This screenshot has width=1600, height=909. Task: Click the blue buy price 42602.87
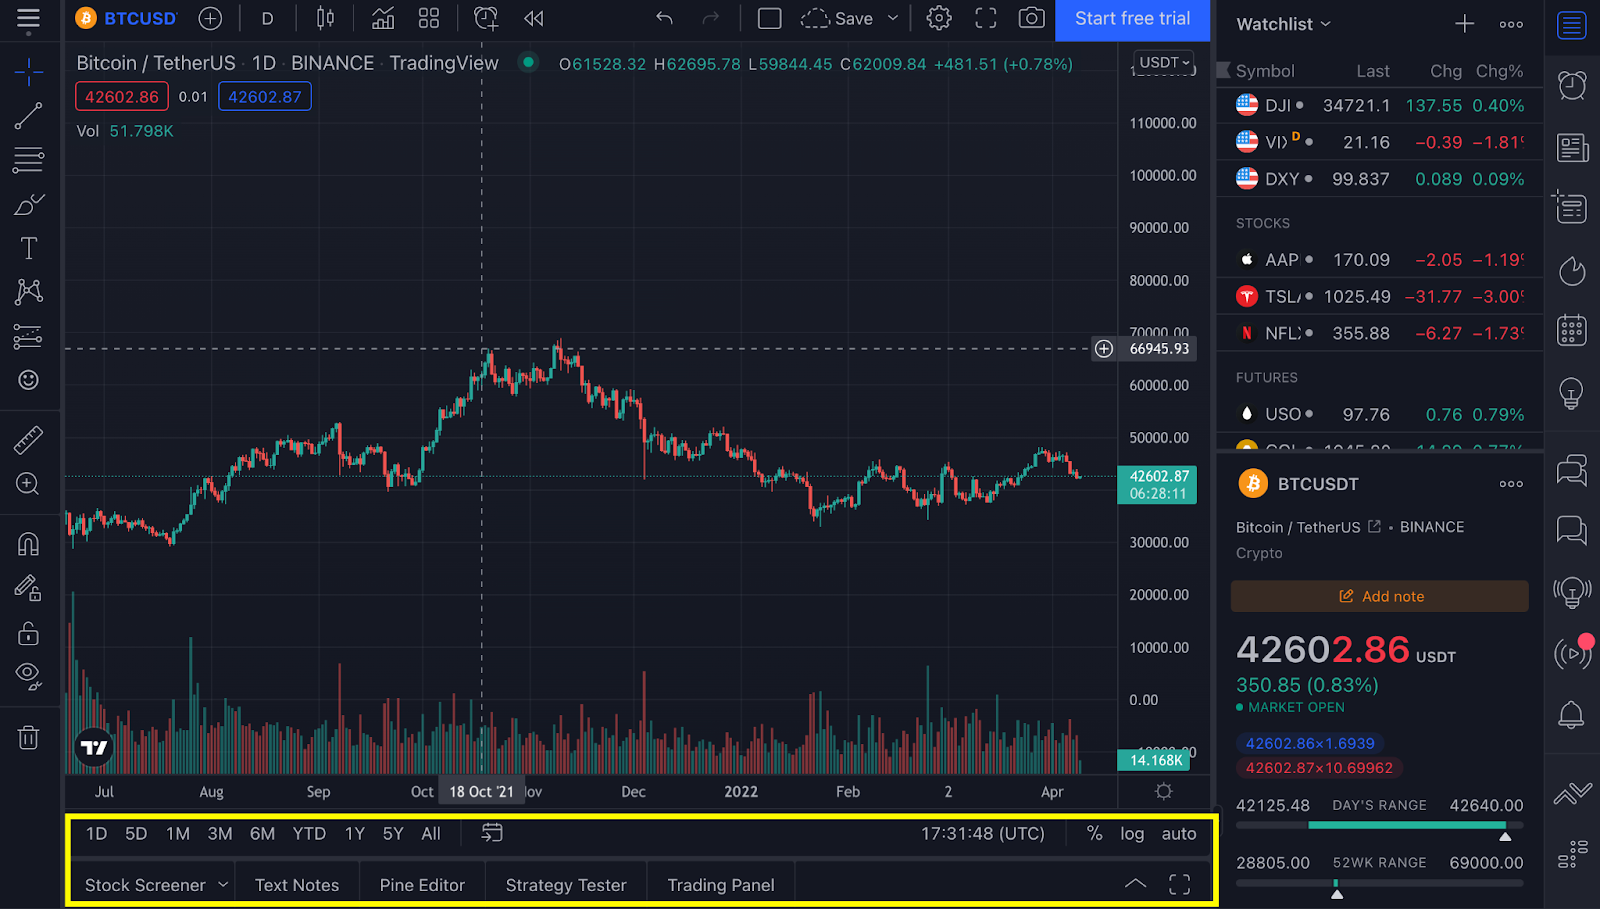coord(265,97)
